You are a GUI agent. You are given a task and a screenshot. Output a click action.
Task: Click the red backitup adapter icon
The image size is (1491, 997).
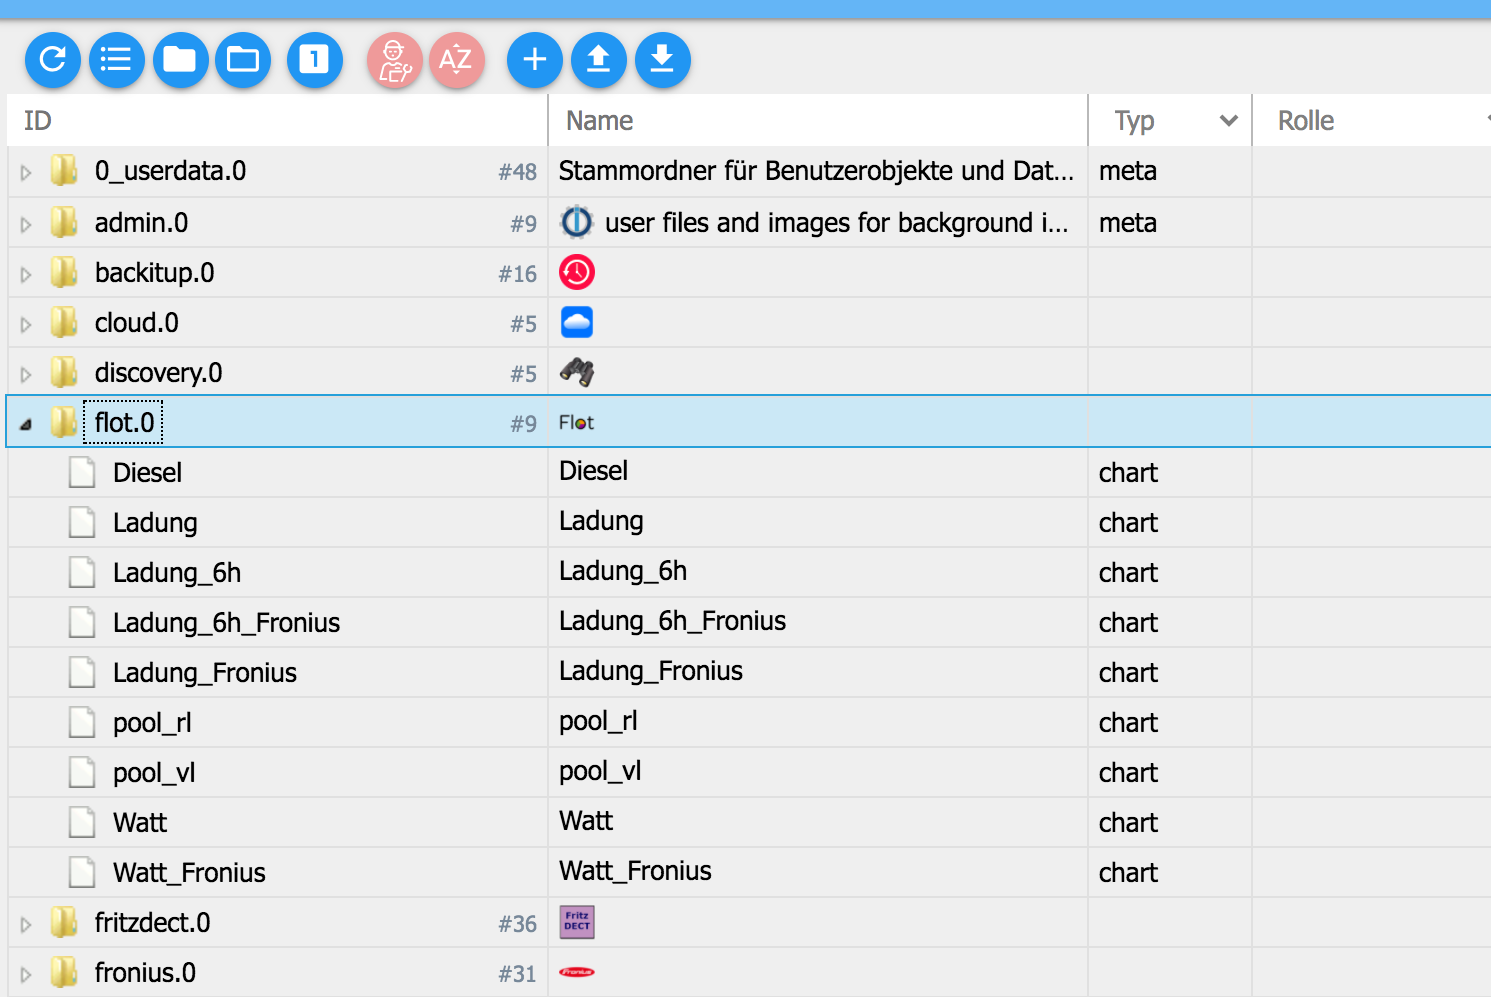pyautogui.click(x=577, y=272)
